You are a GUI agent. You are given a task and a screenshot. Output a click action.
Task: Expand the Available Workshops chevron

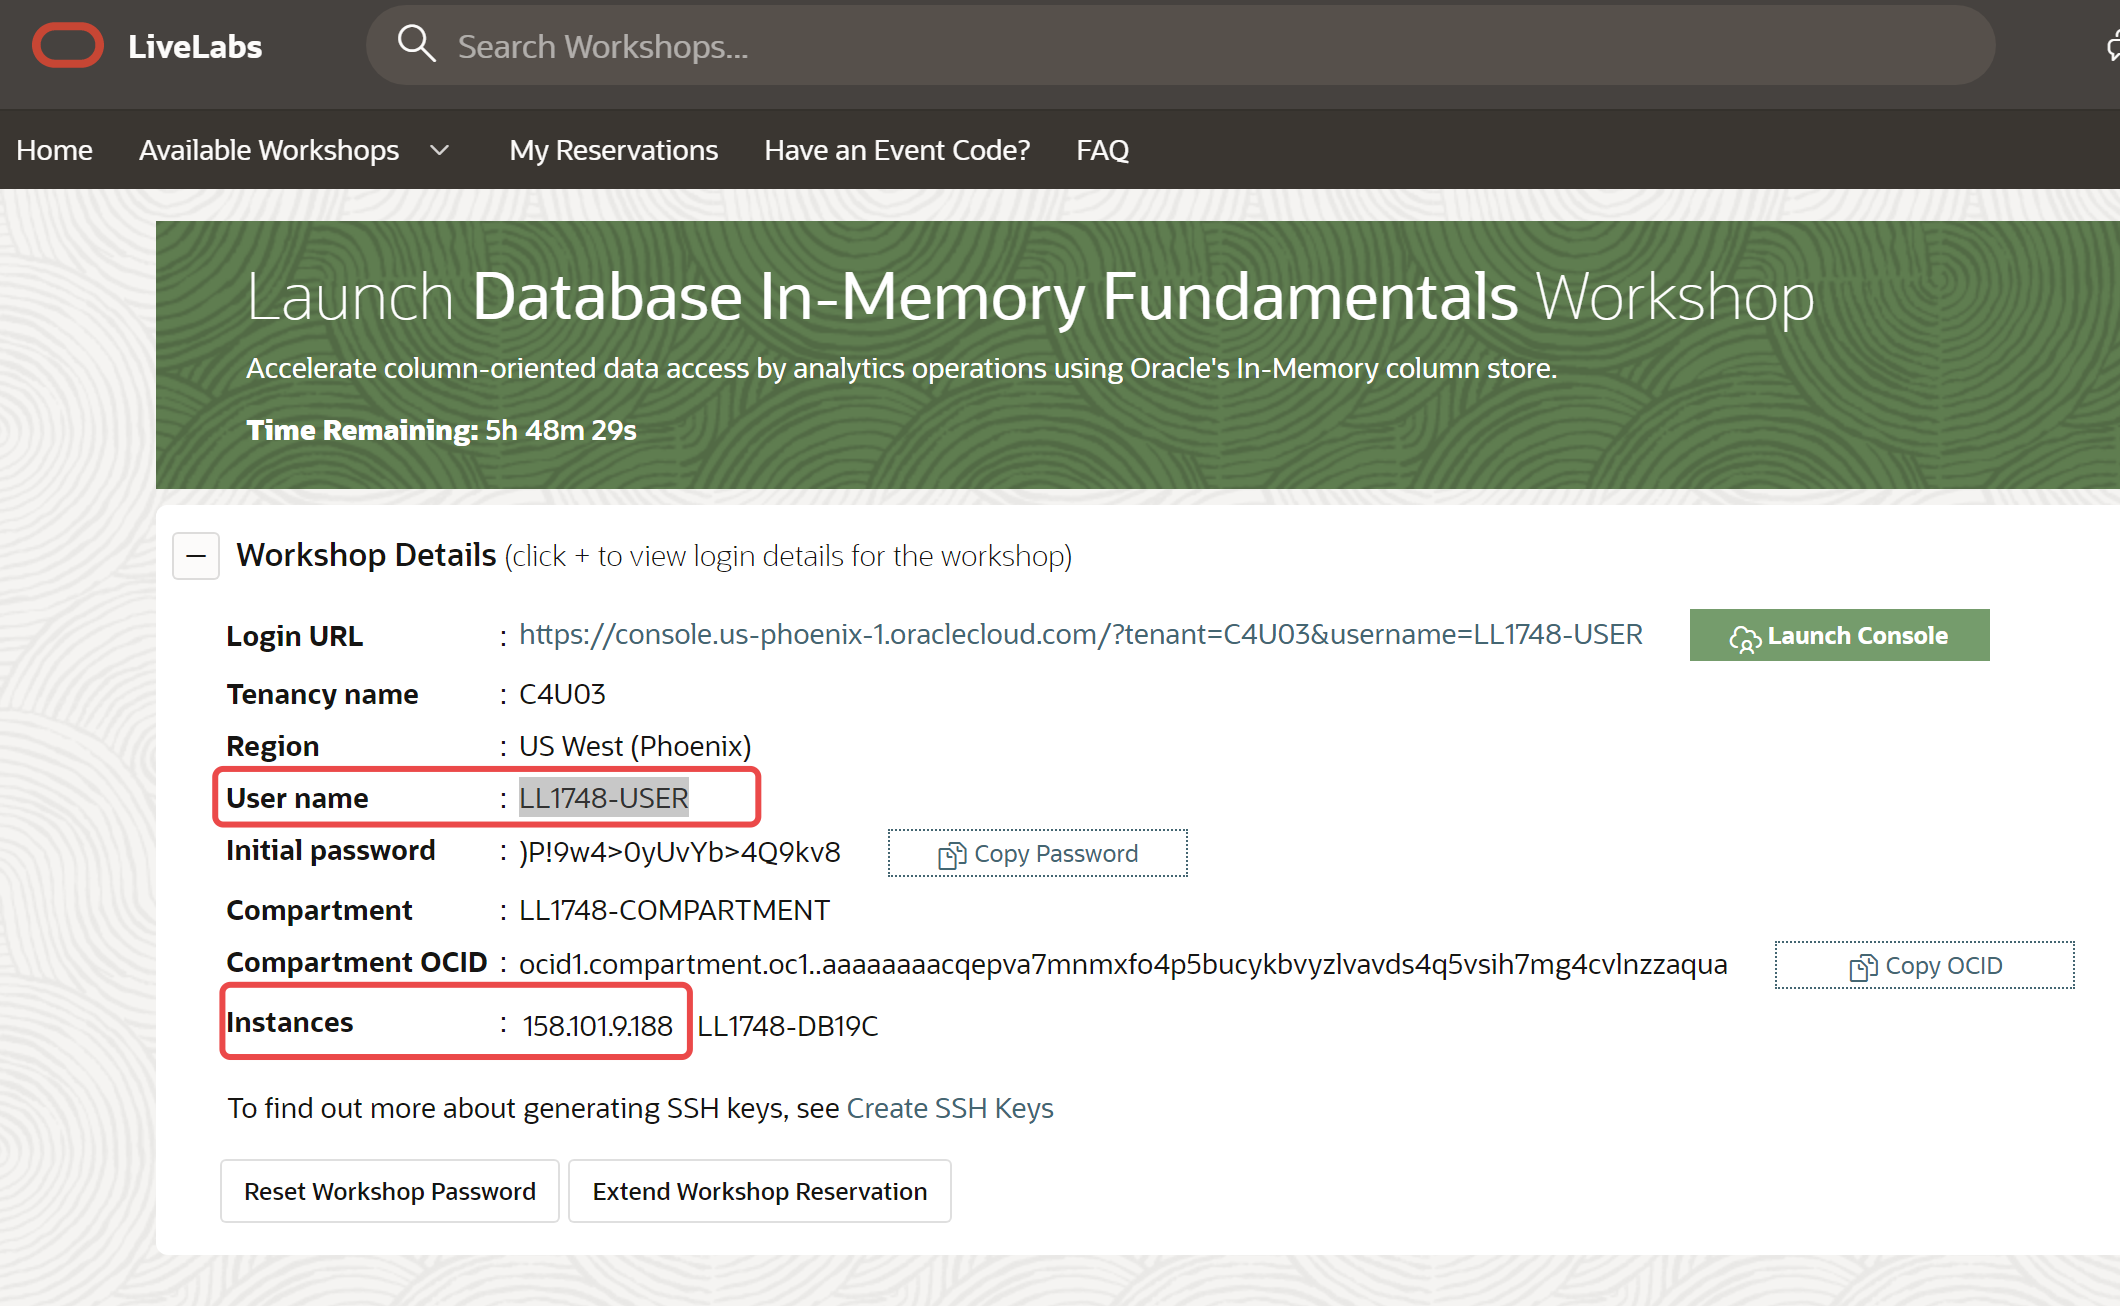[x=440, y=151]
